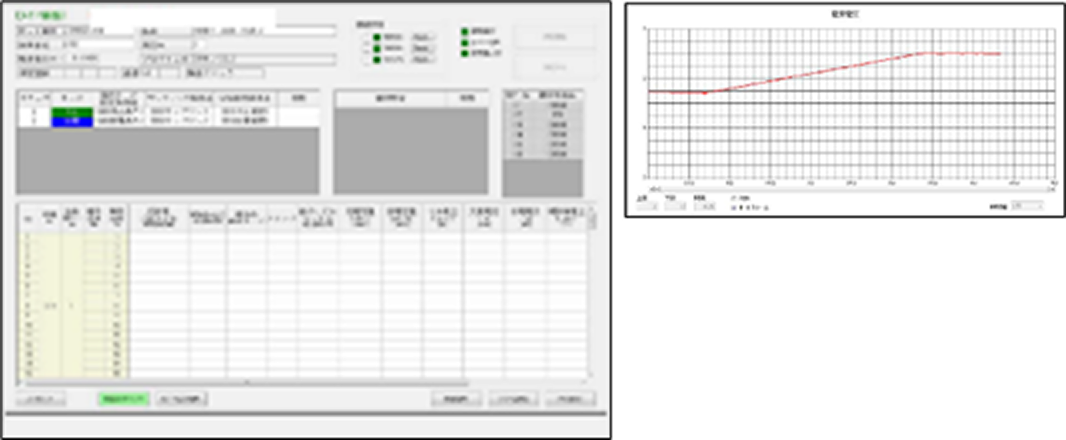Click the first green status indicator in measurement group
This screenshot has width=1066, height=440.
pos(375,38)
